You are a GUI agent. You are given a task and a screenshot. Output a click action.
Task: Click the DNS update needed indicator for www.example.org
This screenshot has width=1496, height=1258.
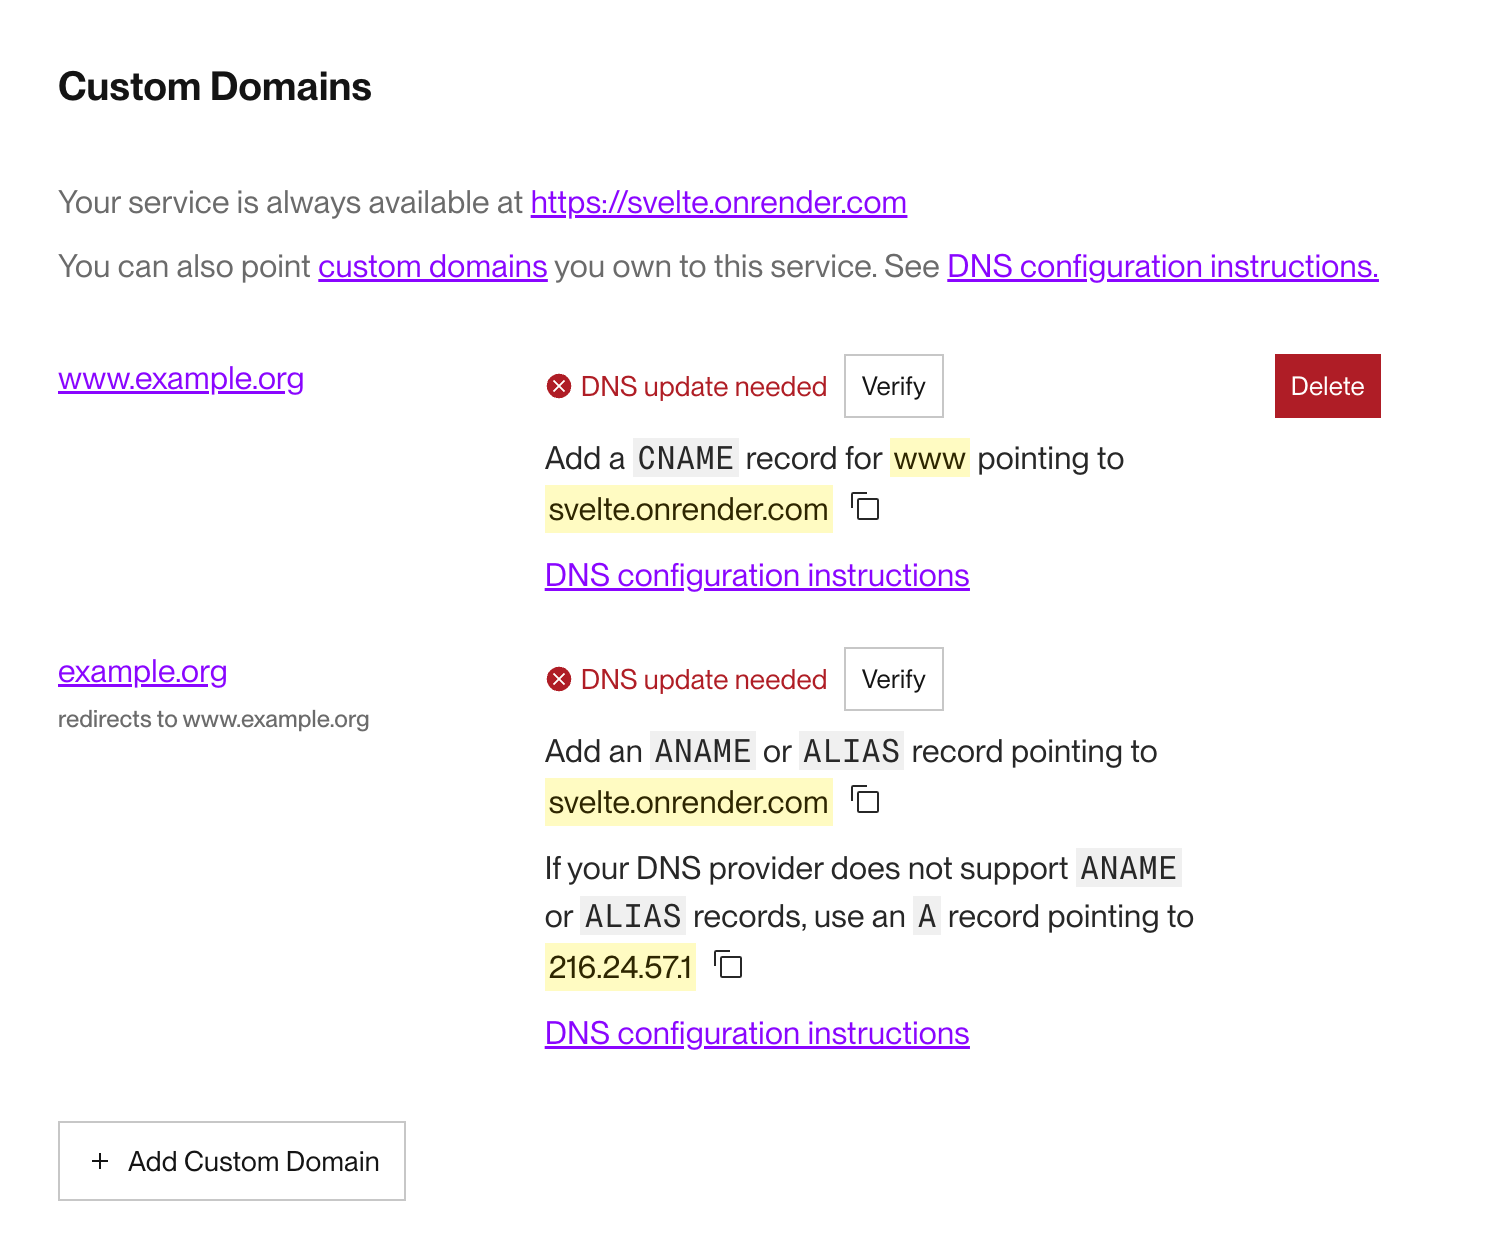[x=702, y=386]
